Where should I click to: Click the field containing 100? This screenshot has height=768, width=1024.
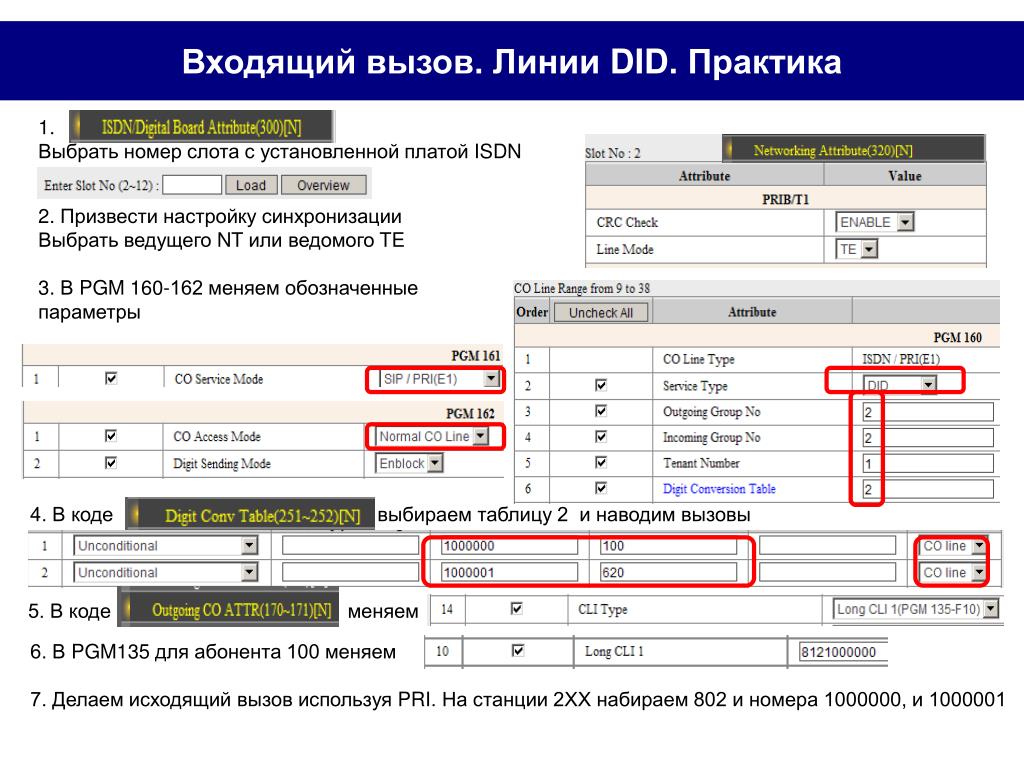668,546
